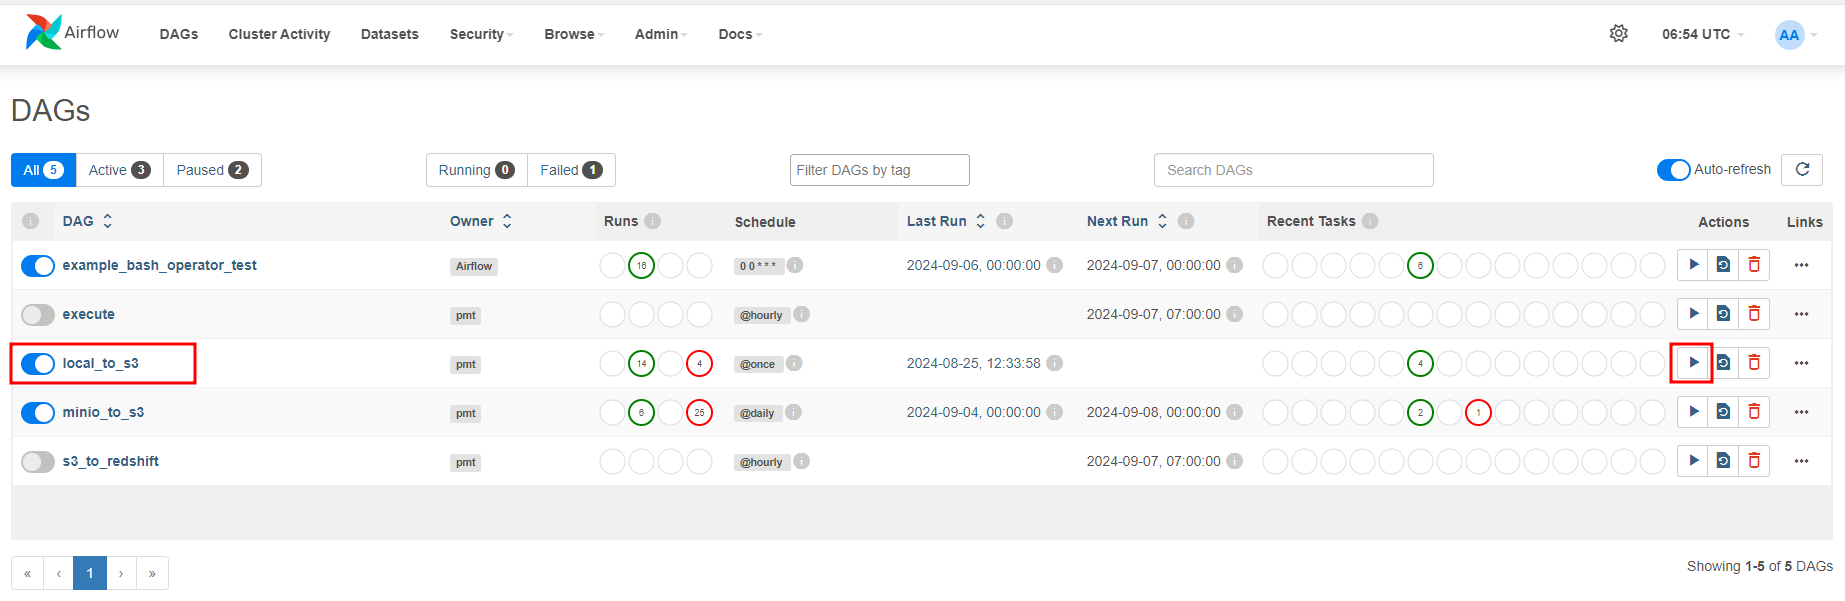Show info for Runs column
Image resolution: width=1845 pixels, height=601 pixels.
pyautogui.click(x=653, y=221)
